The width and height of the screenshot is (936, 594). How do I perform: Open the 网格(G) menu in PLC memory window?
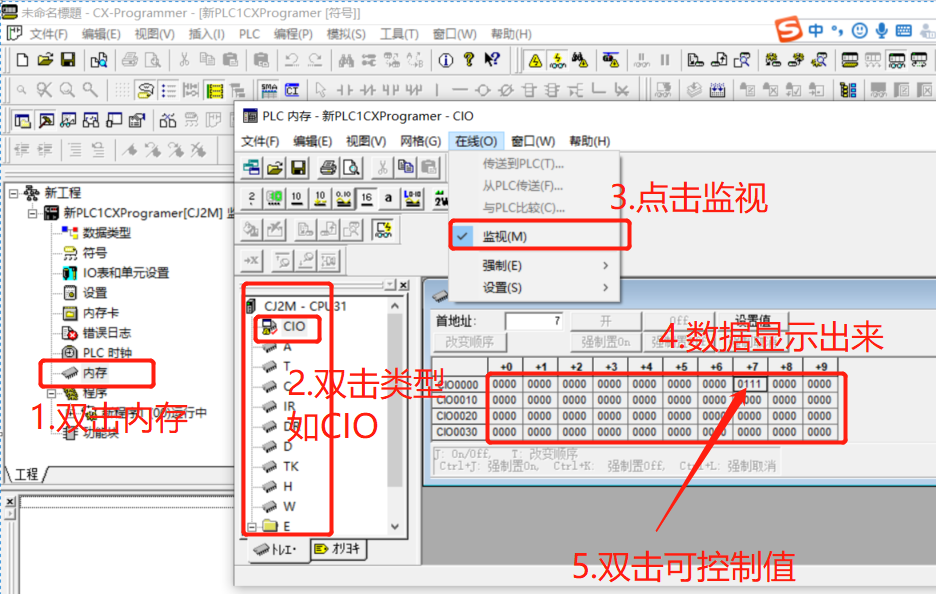420,141
